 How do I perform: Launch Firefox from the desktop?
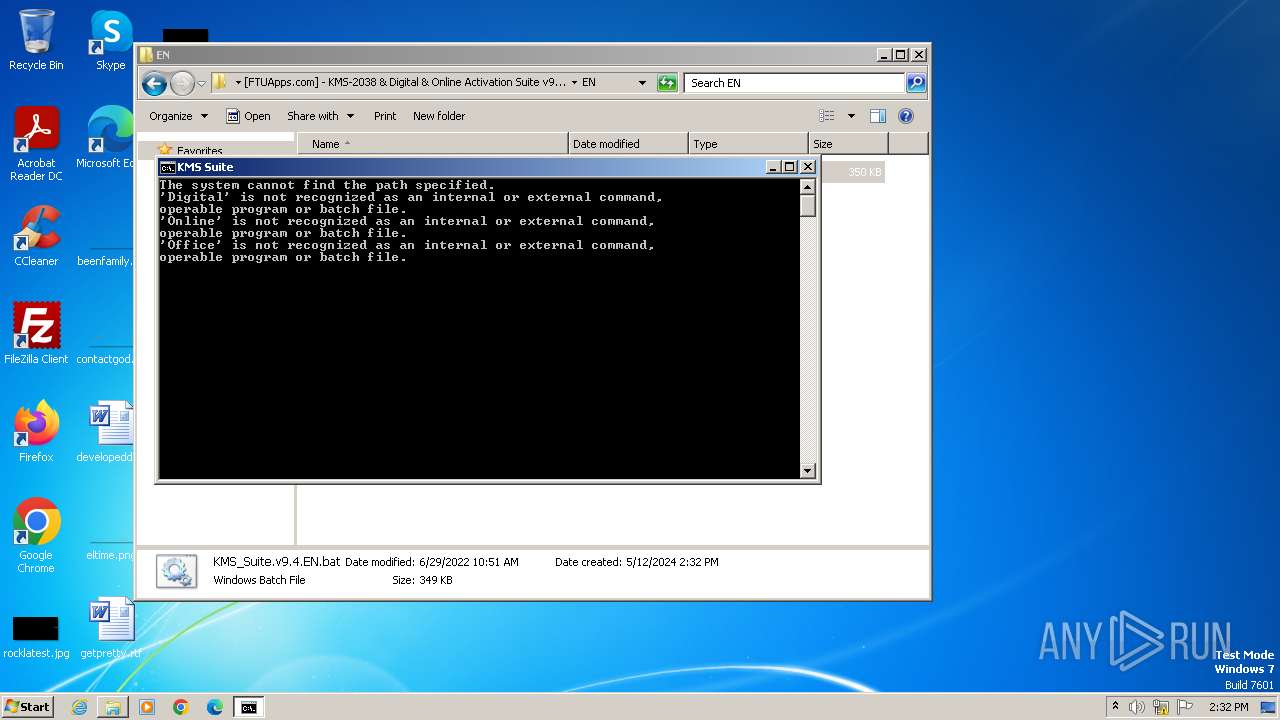click(36, 432)
